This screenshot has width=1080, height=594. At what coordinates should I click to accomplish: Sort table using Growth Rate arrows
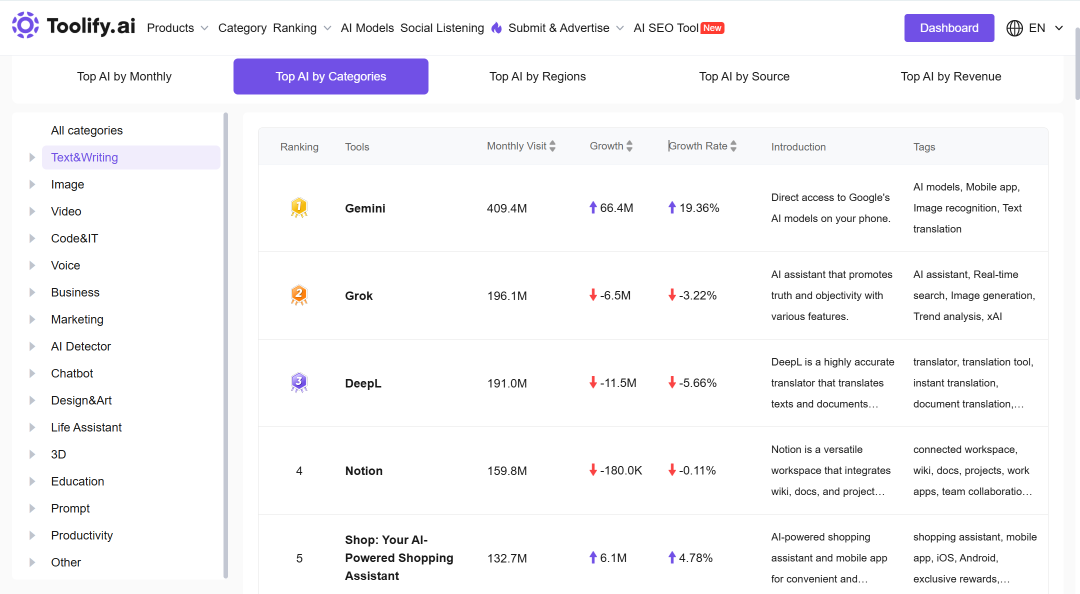tap(734, 146)
